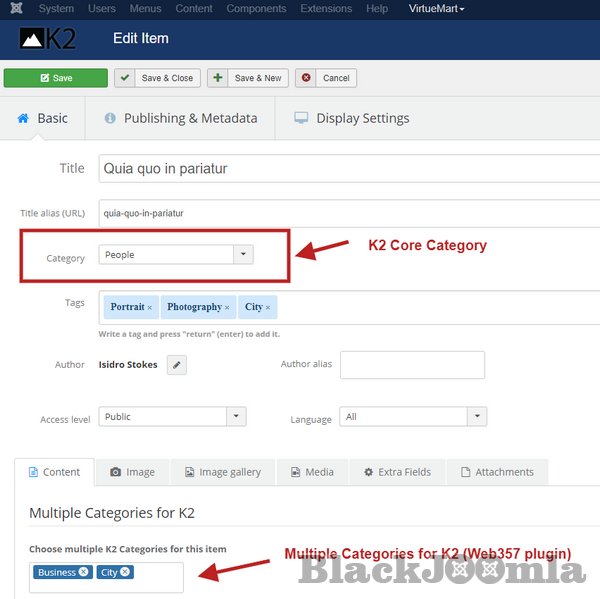Click the Save & Close button
Screen dimensions: 600x599
point(157,78)
